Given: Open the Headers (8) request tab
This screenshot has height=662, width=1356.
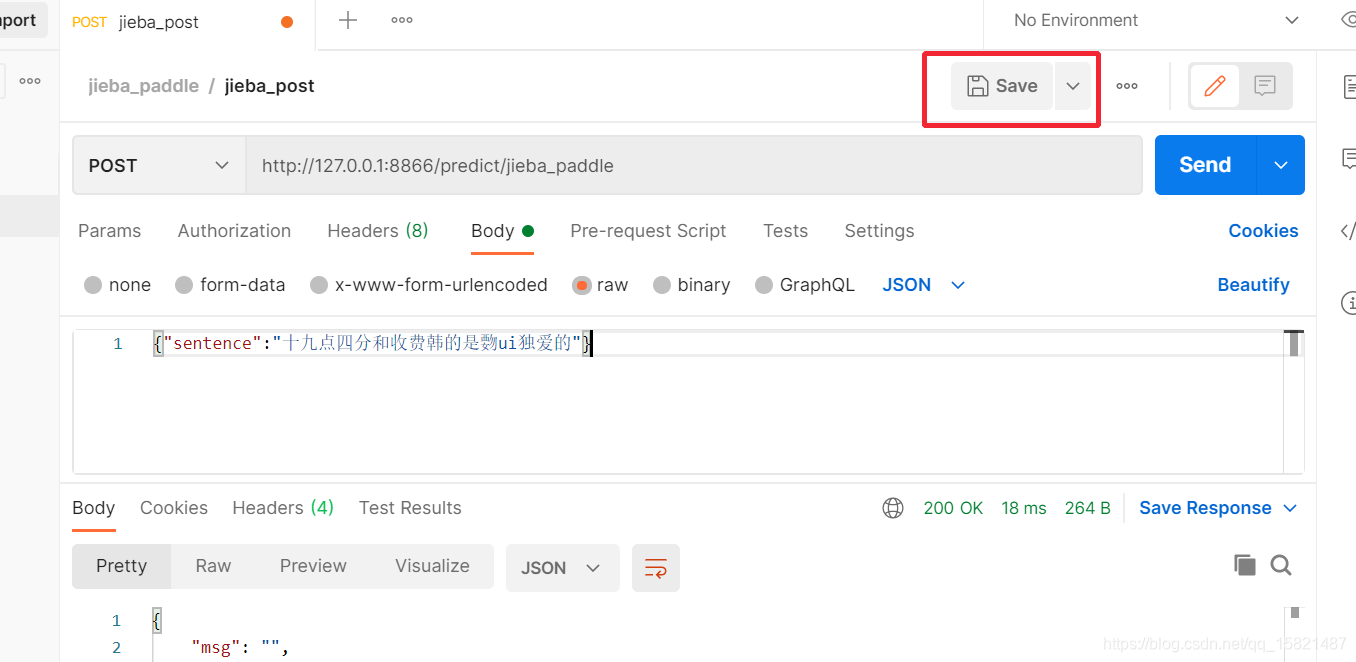Looking at the screenshot, I should [x=378, y=231].
